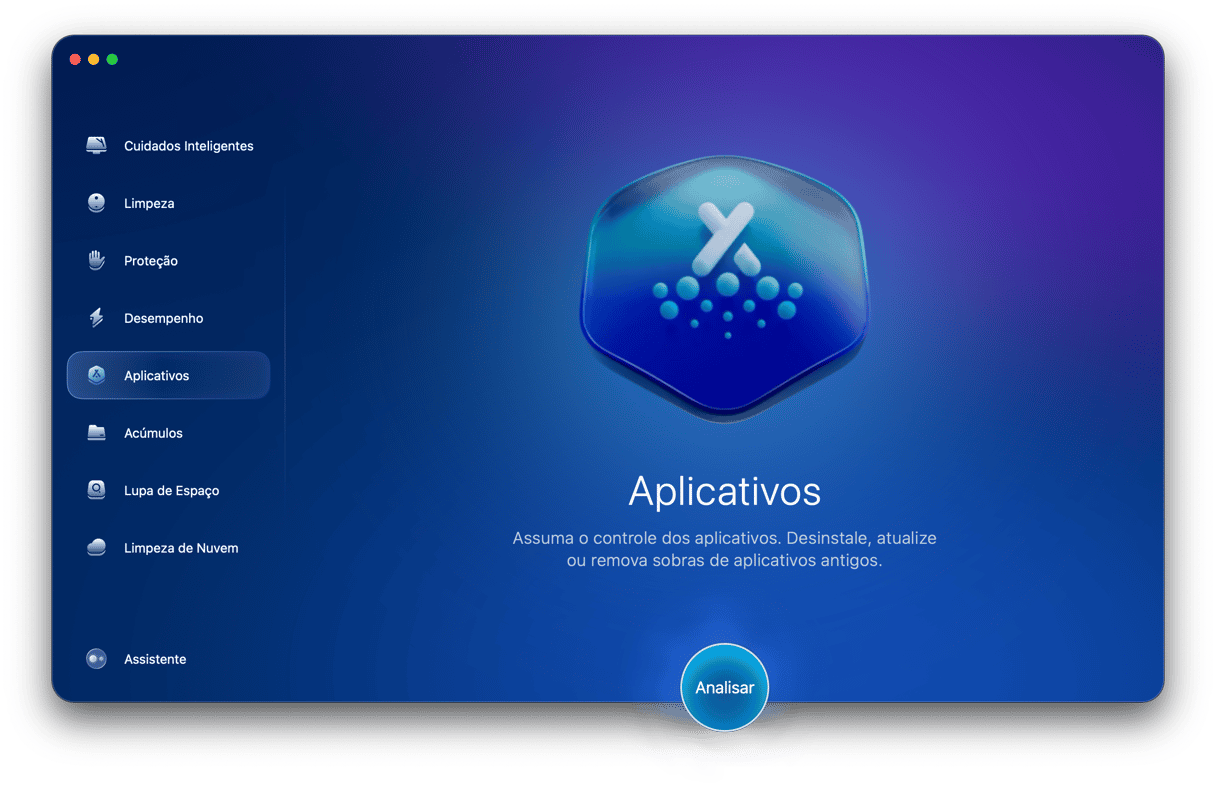Click the Desempenho lightning bolt icon

tap(96, 318)
